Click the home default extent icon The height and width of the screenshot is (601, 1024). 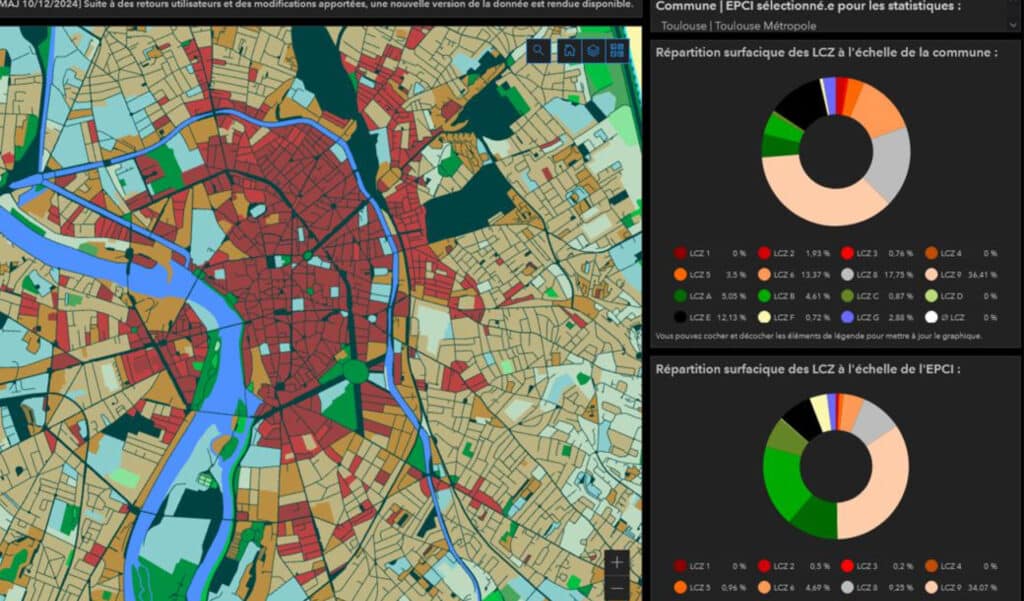[x=568, y=50]
